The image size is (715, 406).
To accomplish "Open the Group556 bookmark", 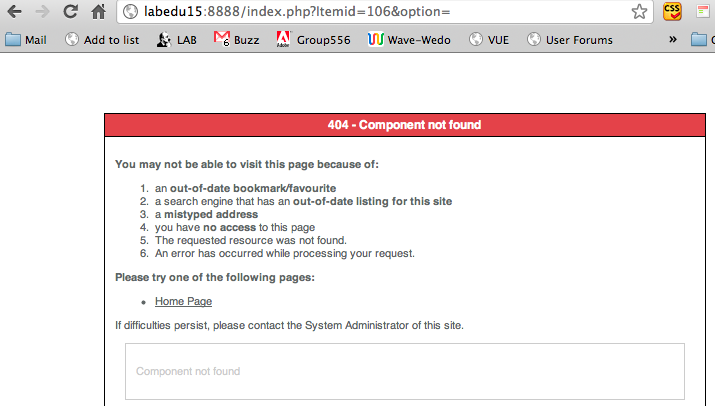I will point(313,40).
